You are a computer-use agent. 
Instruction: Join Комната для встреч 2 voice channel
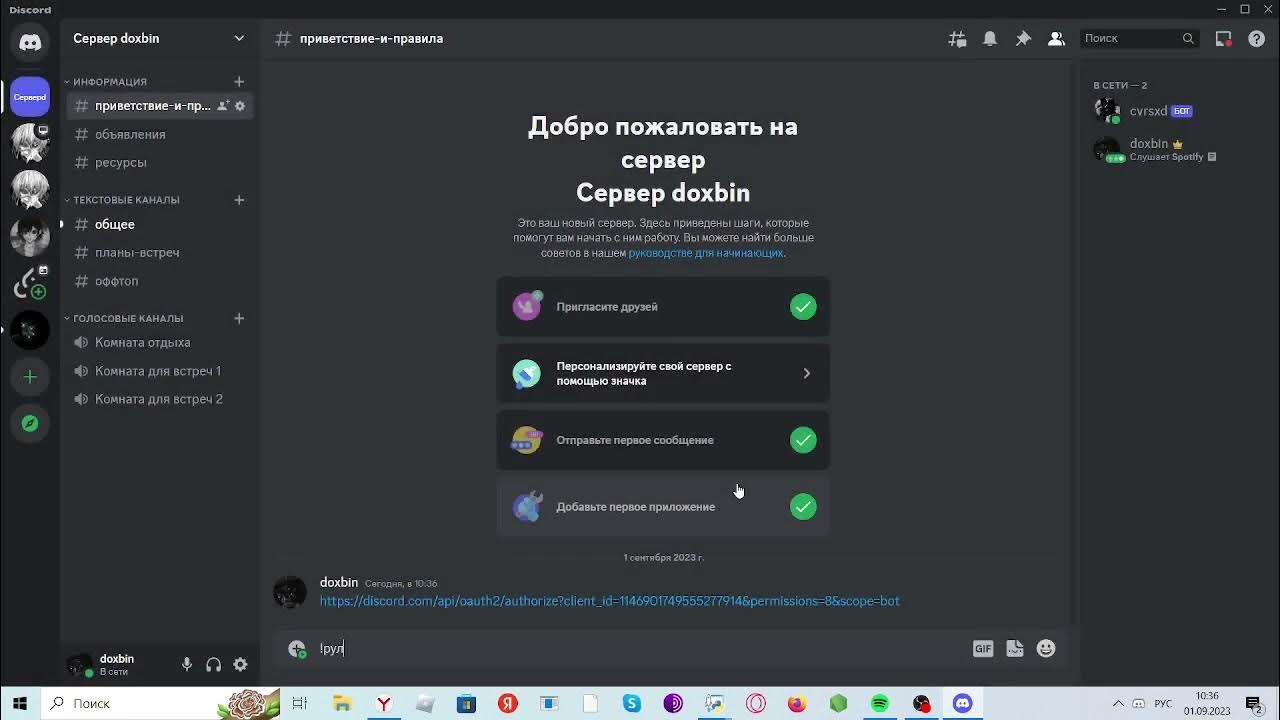click(160, 399)
